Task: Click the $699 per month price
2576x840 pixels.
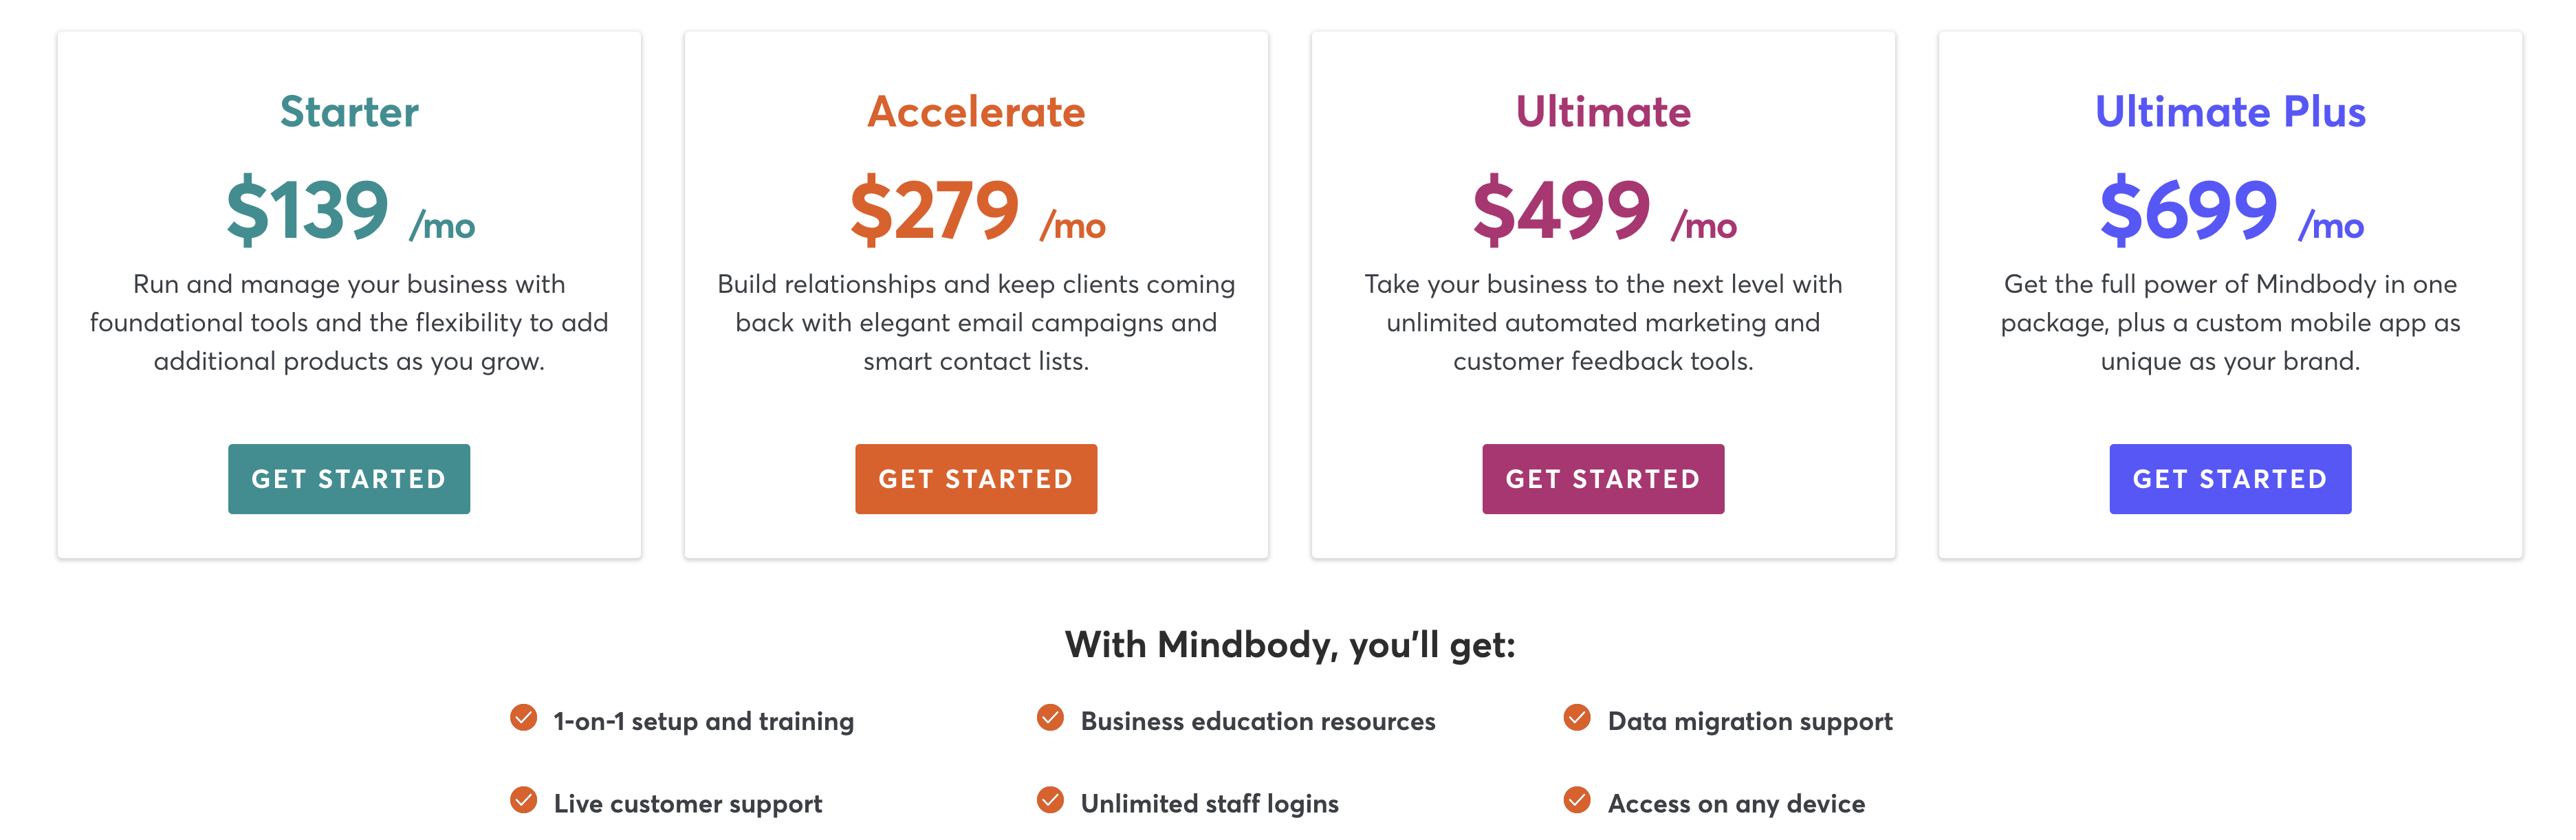Action: (x=2230, y=210)
